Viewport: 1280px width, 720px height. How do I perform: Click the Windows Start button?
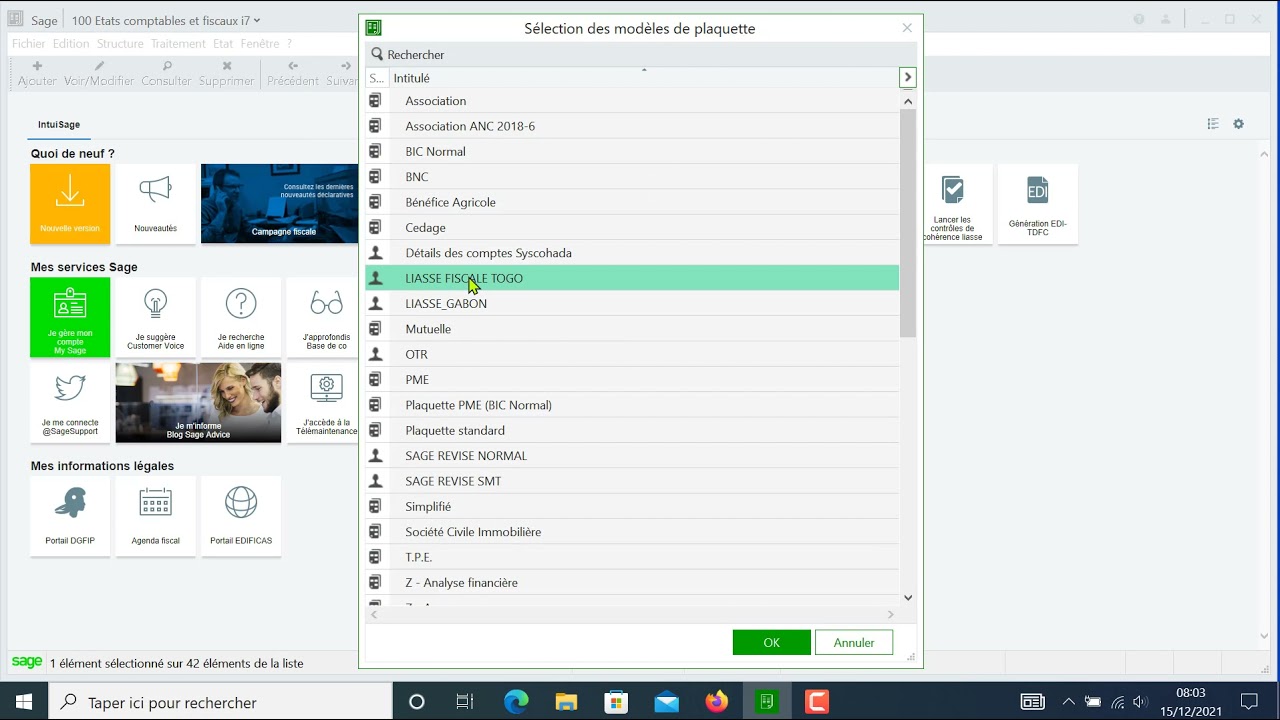[x=24, y=702]
